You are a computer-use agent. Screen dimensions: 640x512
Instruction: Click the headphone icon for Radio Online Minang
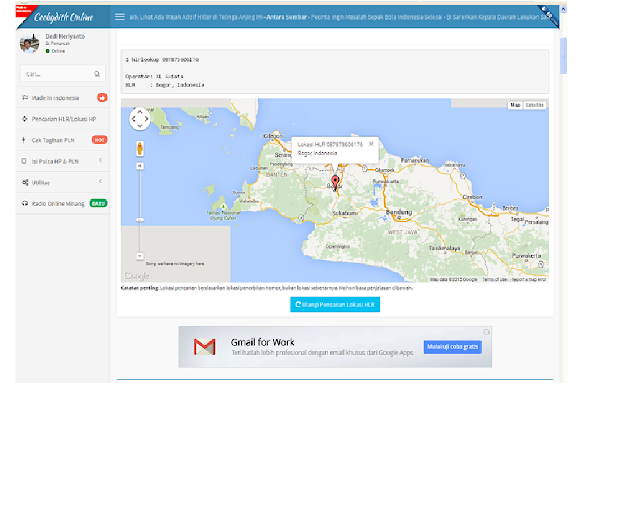(25, 203)
